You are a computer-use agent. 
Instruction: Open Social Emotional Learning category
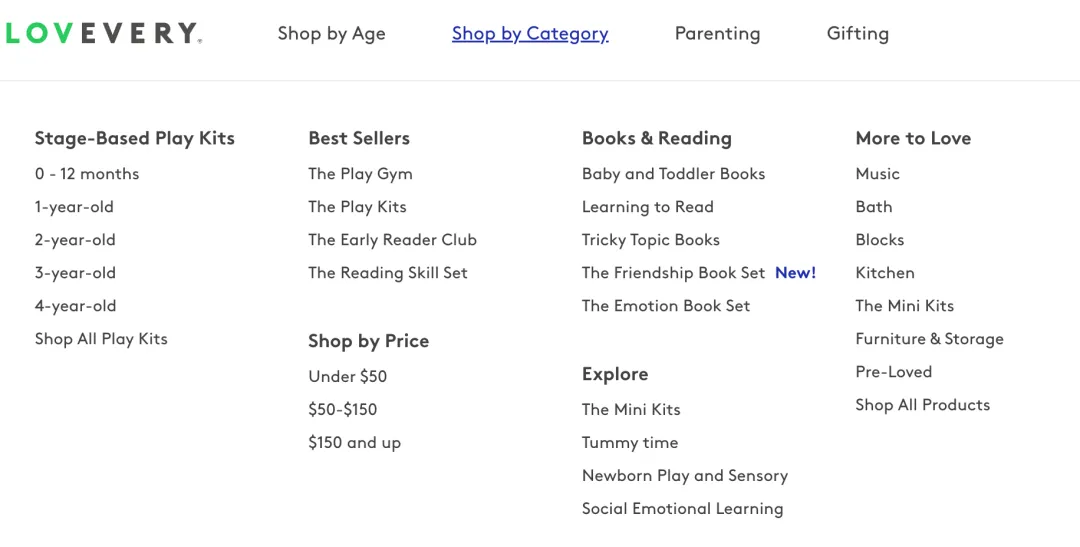[682, 508]
